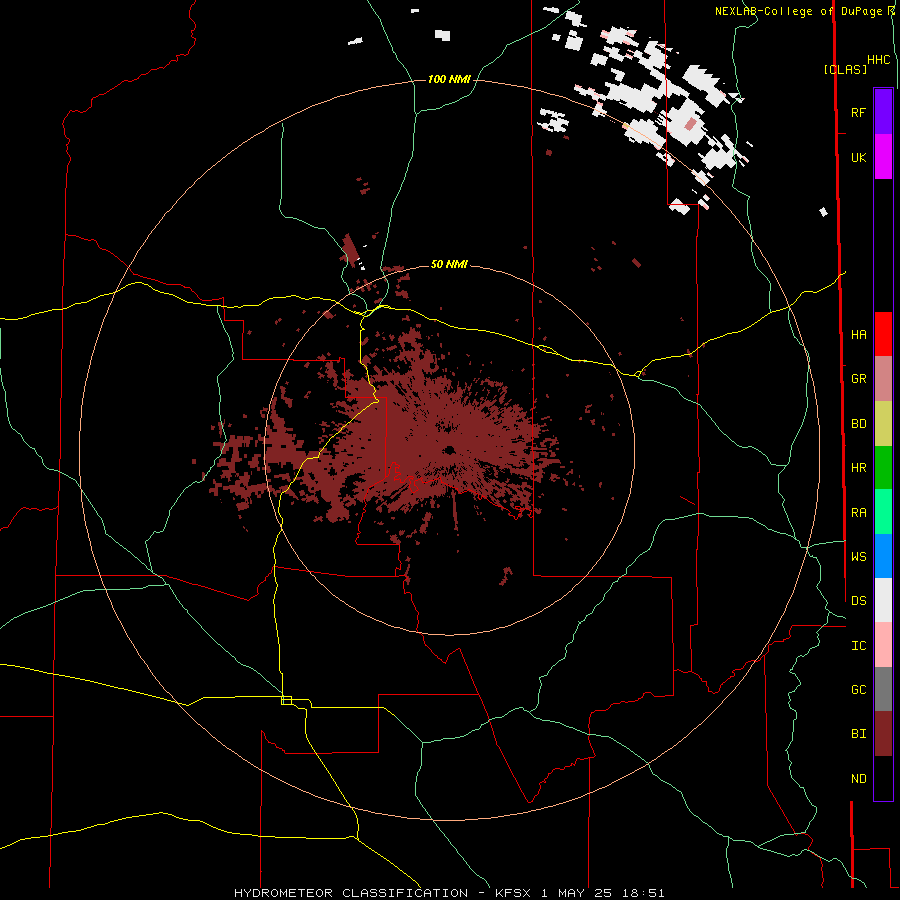Click the DS legend label
The width and height of the screenshot is (900, 900).
pyautogui.click(x=858, y=600)
